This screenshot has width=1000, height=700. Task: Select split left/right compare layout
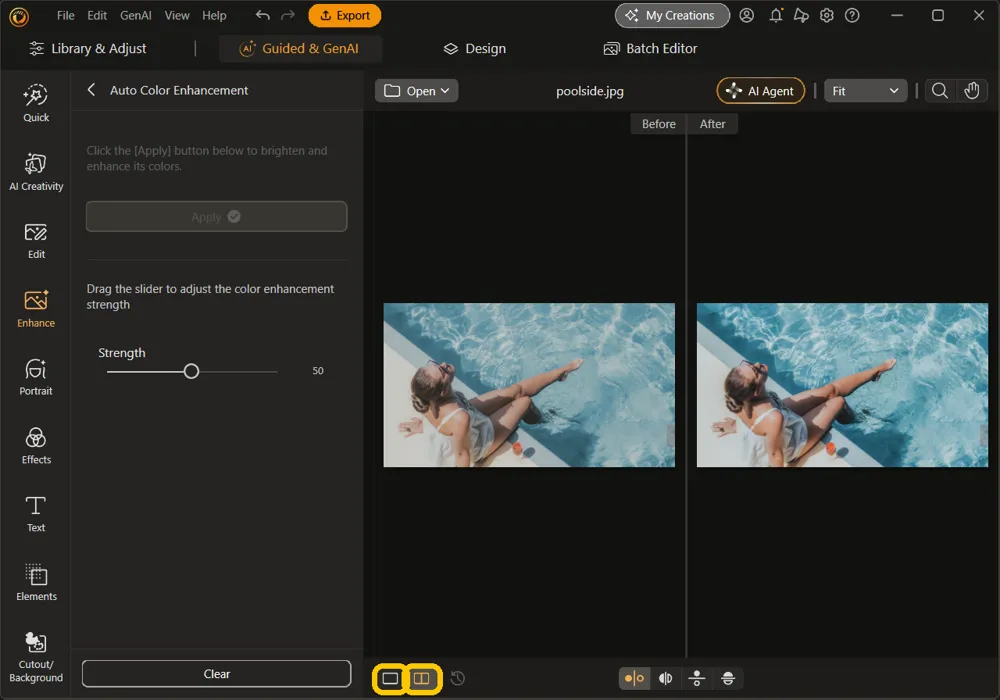click(665, 678)
